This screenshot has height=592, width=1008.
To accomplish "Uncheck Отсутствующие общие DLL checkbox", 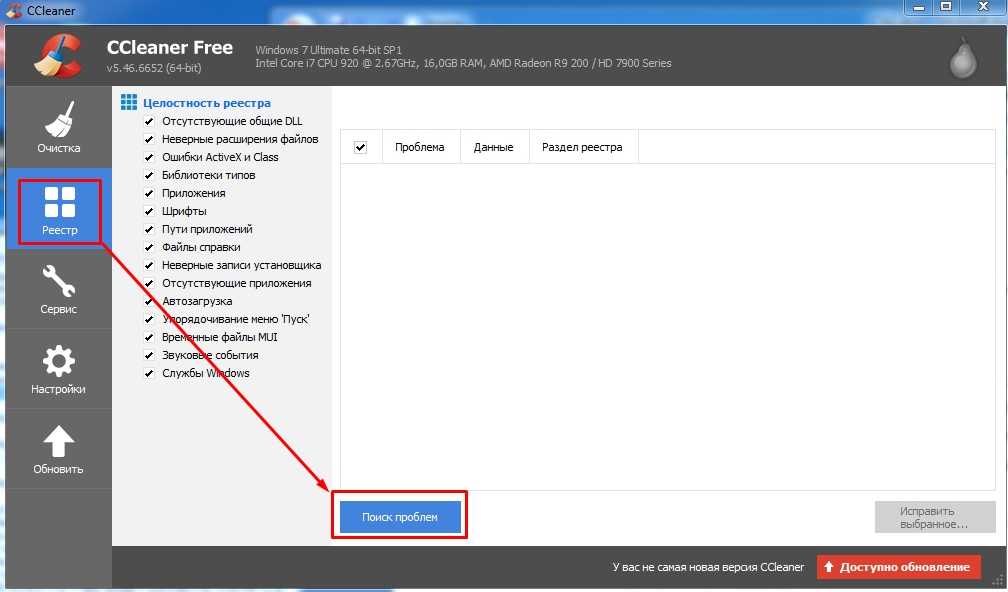I will (x=149, y=121).
